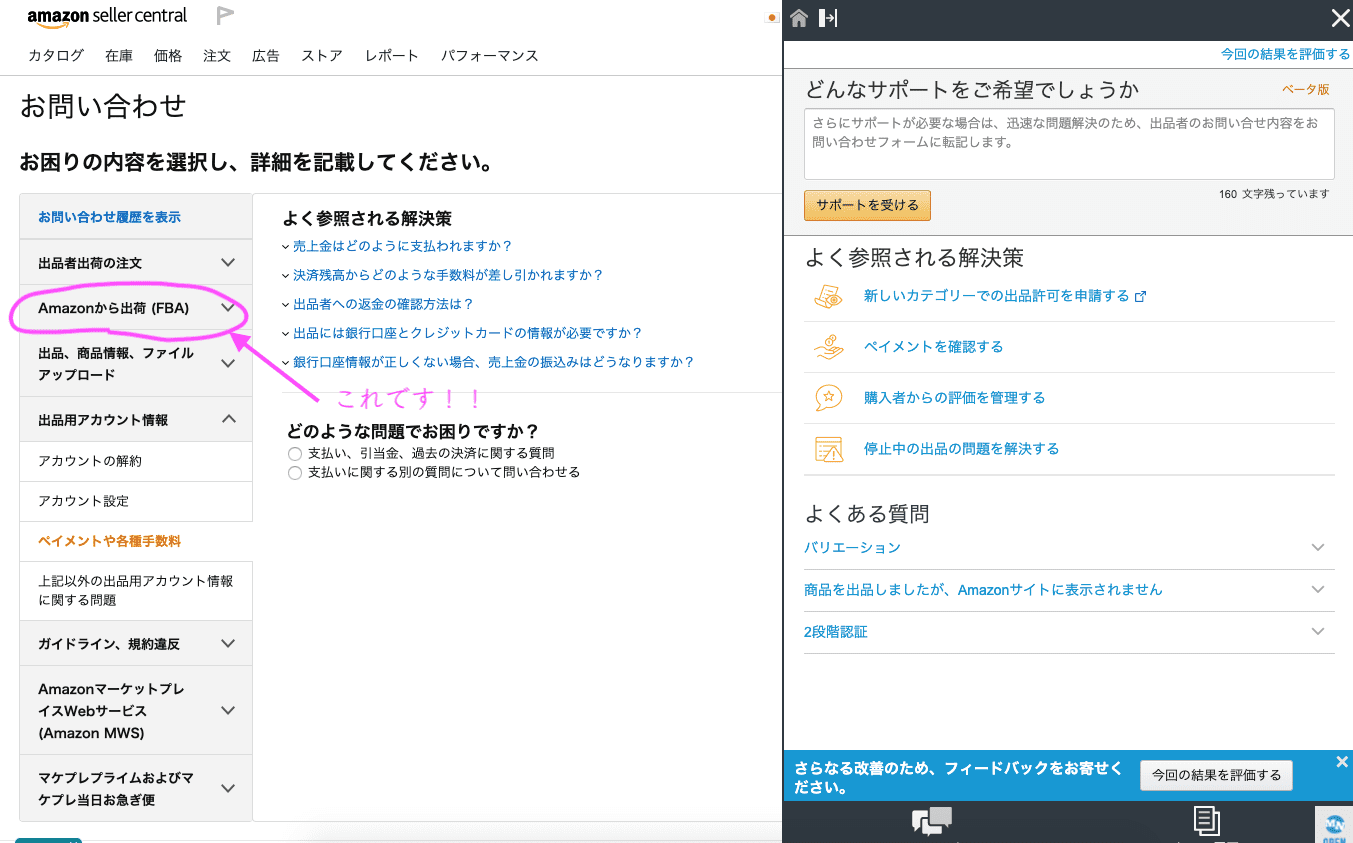
Task: Click the buyer feedback star icon
Action: coord(829,398)
